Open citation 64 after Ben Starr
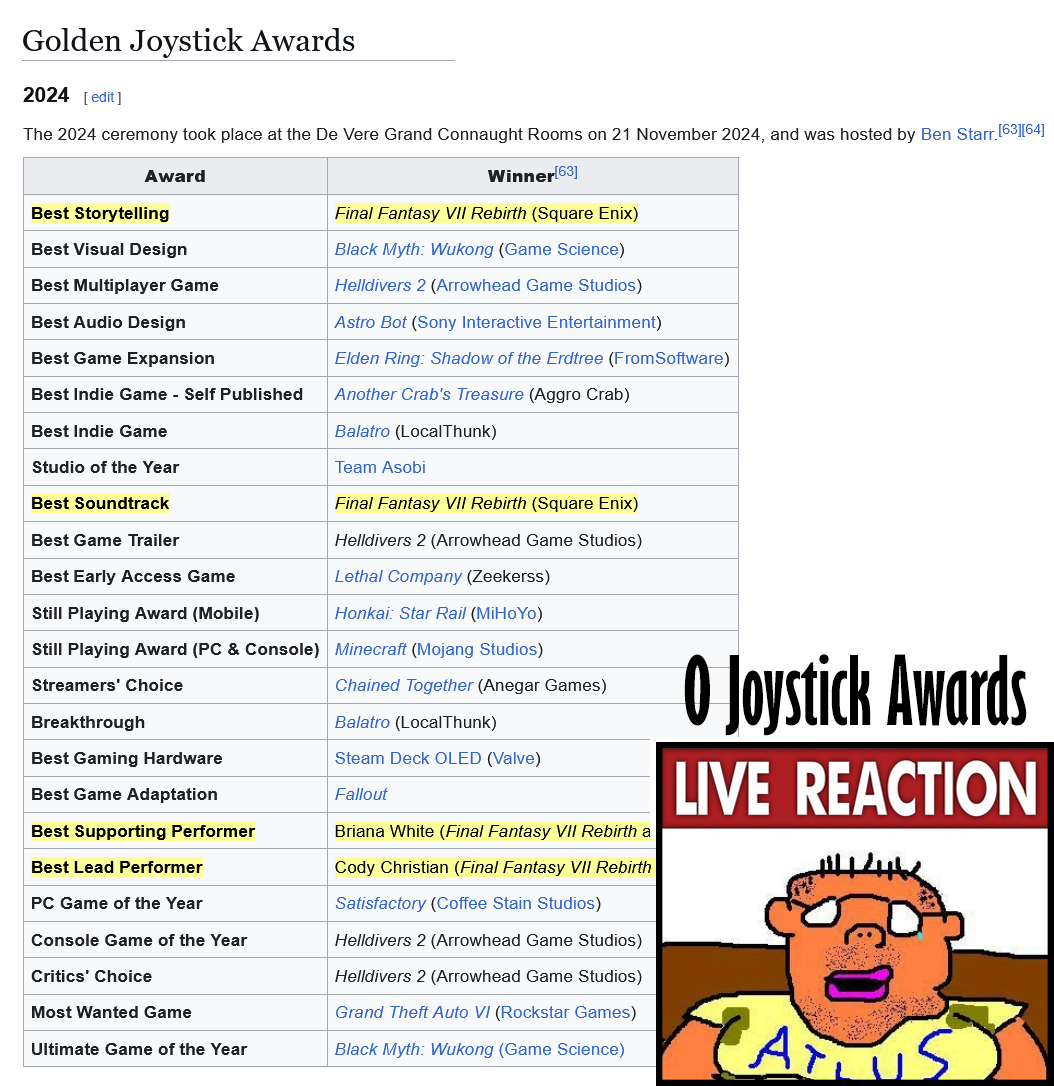Viewport: 1054px width, 1086px height. click(x=1033, y=130)
